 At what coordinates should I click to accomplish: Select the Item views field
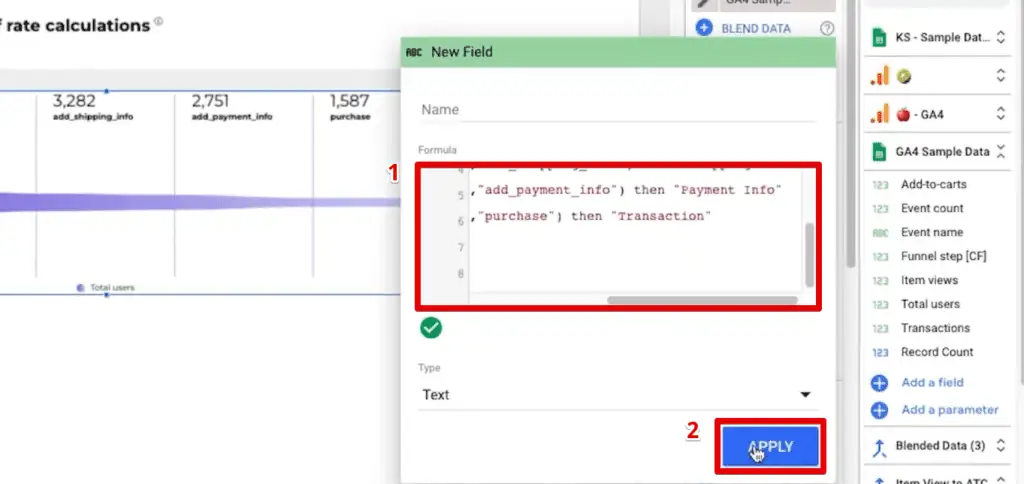click(929, 280)
